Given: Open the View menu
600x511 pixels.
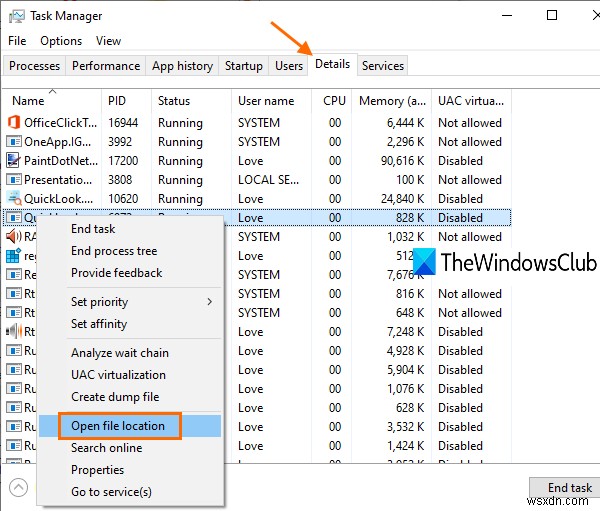Looking at the screenshot, I should tap(108, 41).
